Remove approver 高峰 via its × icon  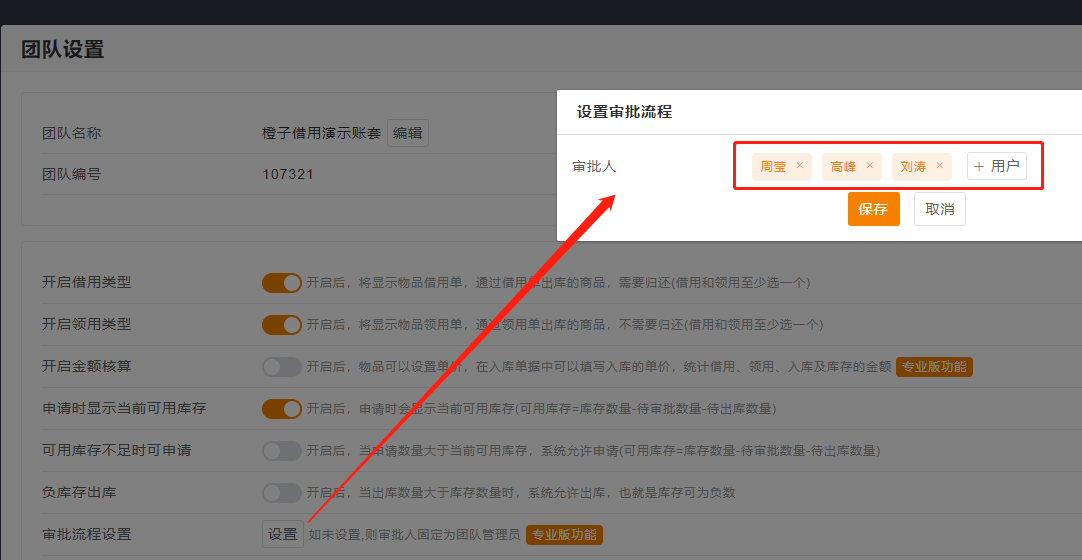click(x=869, y=166)
